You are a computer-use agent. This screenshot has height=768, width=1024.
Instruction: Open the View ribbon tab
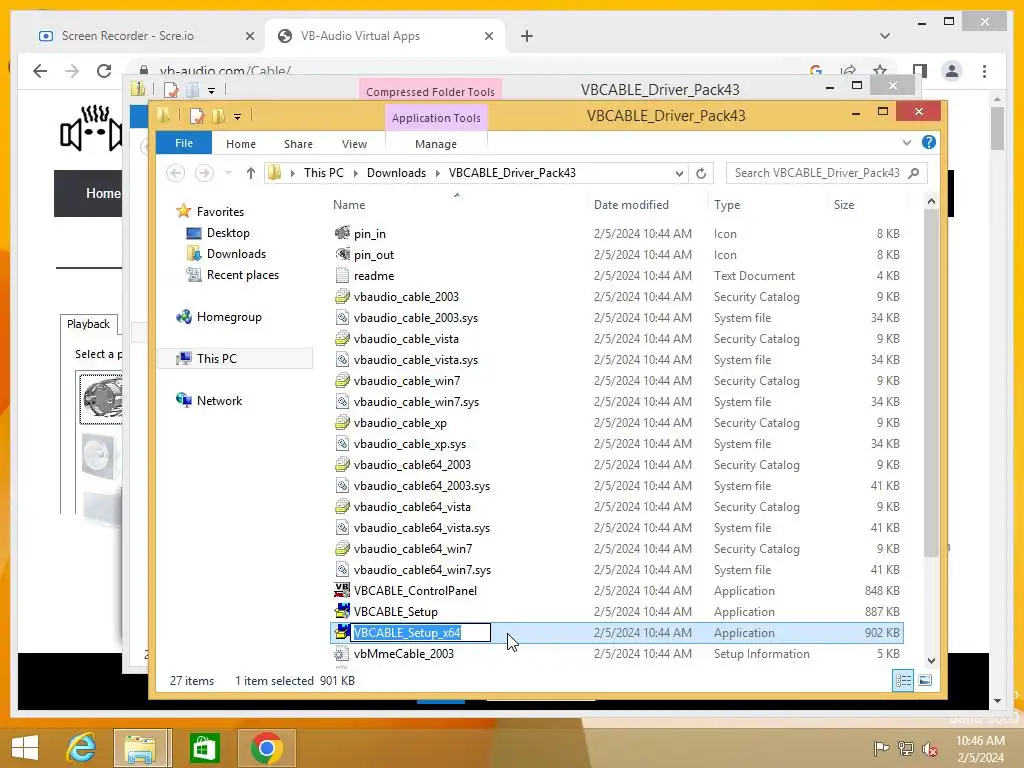coord(354,144)
